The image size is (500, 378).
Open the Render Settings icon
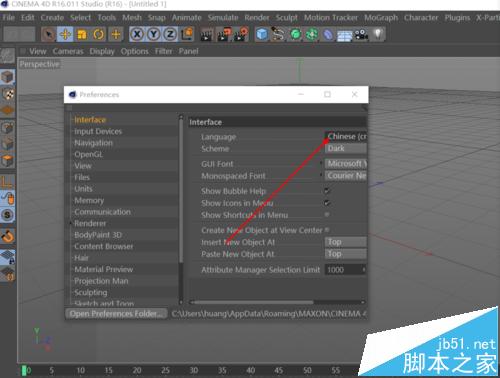pyautogui.click(x=241, y=34)
